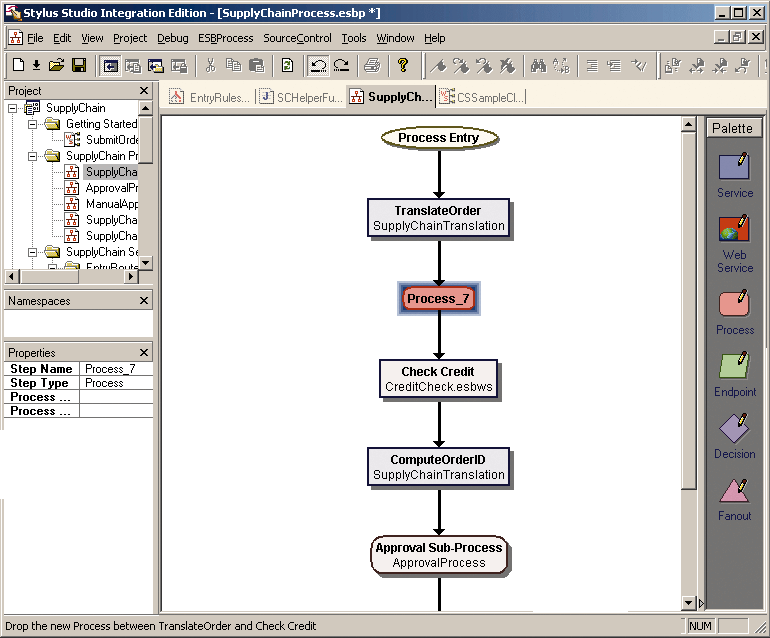770x638 pixels.
Task: Switch to the SCHelperFu tab
Action: [x=301, y=97]
